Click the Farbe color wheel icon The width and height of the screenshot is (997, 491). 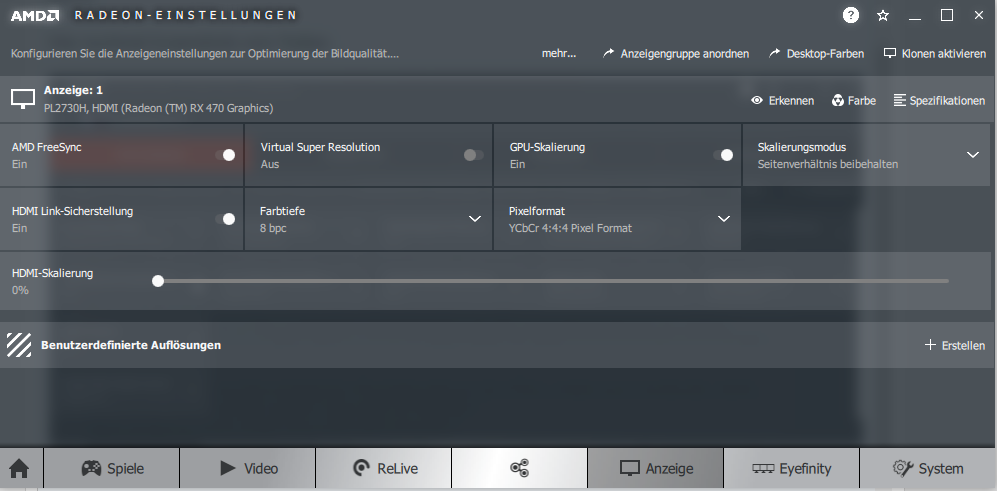point(837,100)
